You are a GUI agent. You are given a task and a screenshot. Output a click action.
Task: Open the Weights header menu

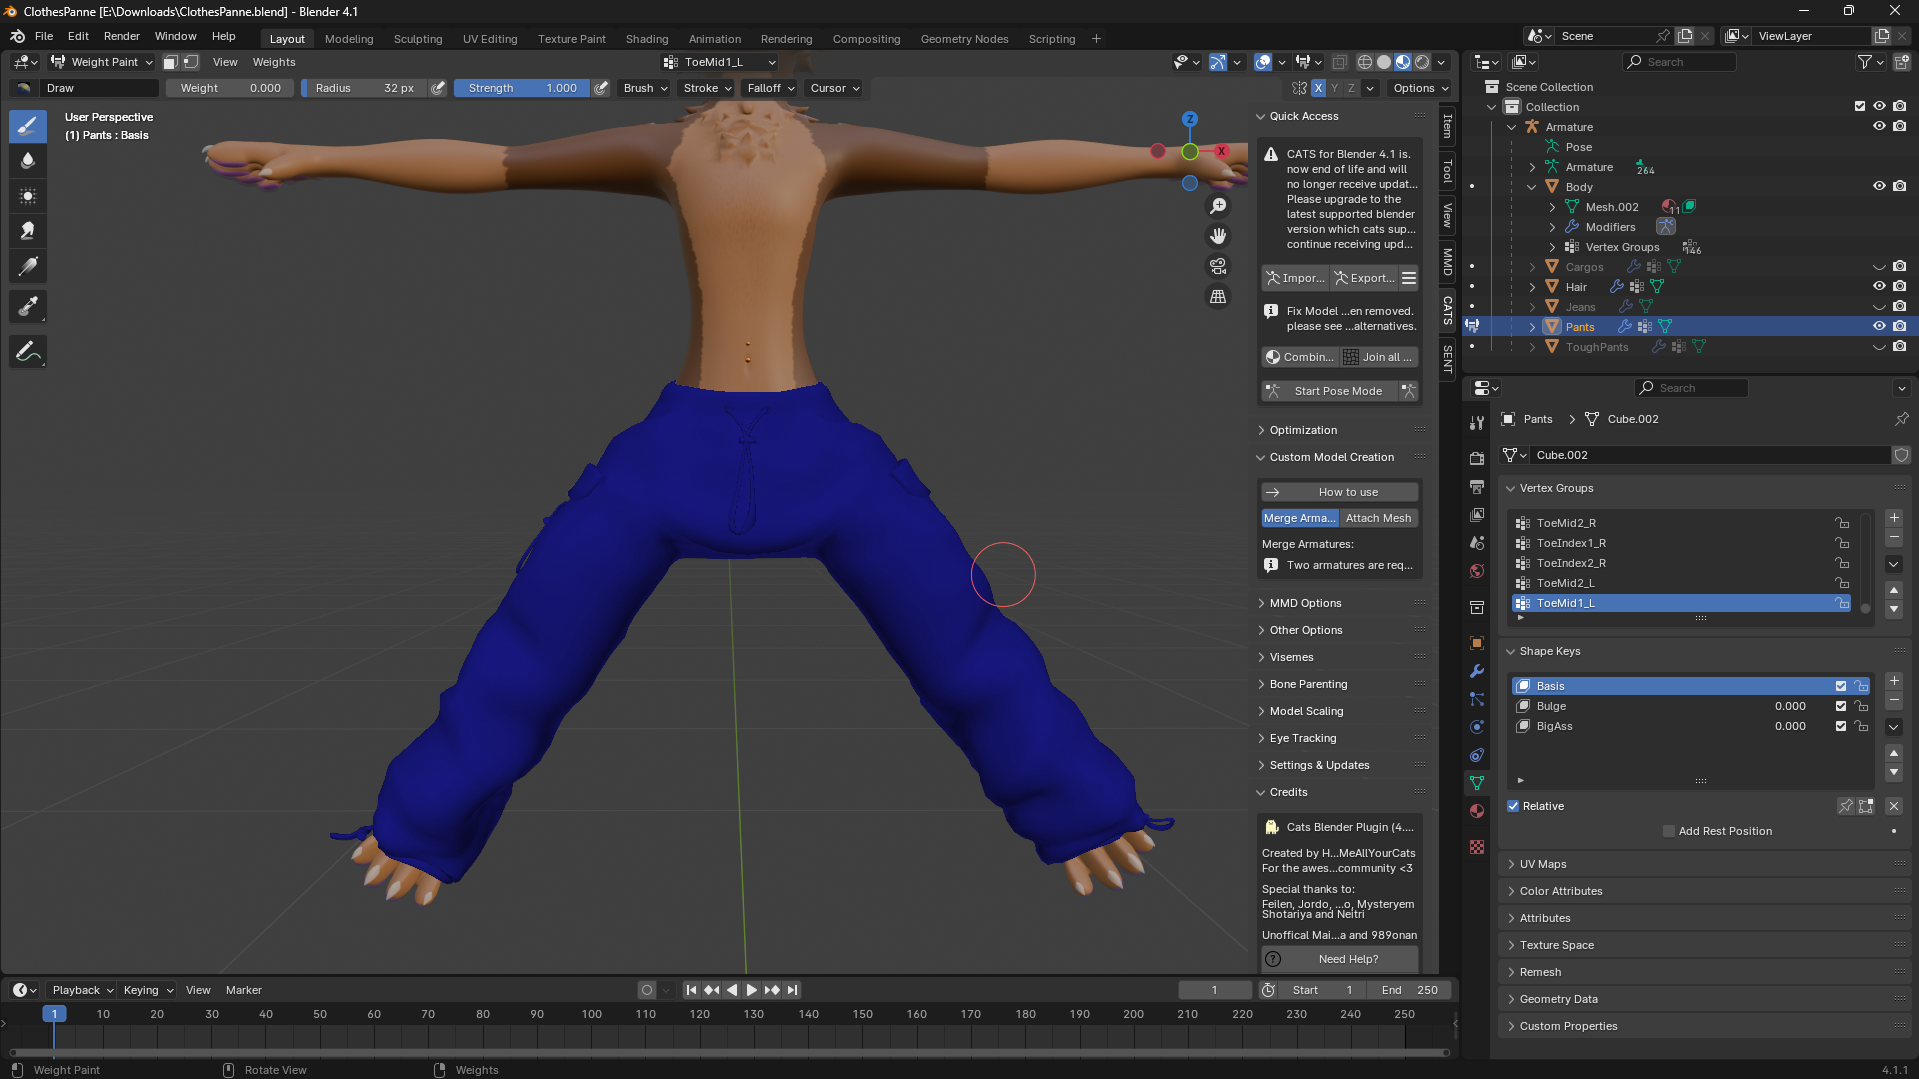pyautogui.click(x=274, y=62)
